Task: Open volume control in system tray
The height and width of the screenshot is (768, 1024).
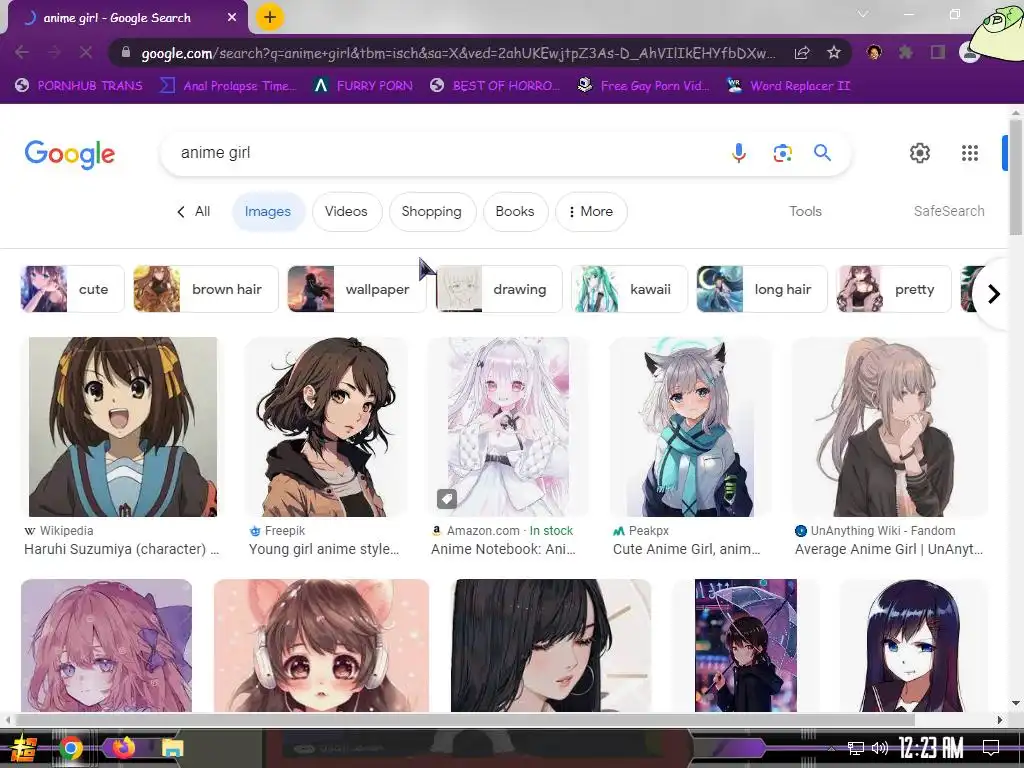Action: (x=880, y=748)
